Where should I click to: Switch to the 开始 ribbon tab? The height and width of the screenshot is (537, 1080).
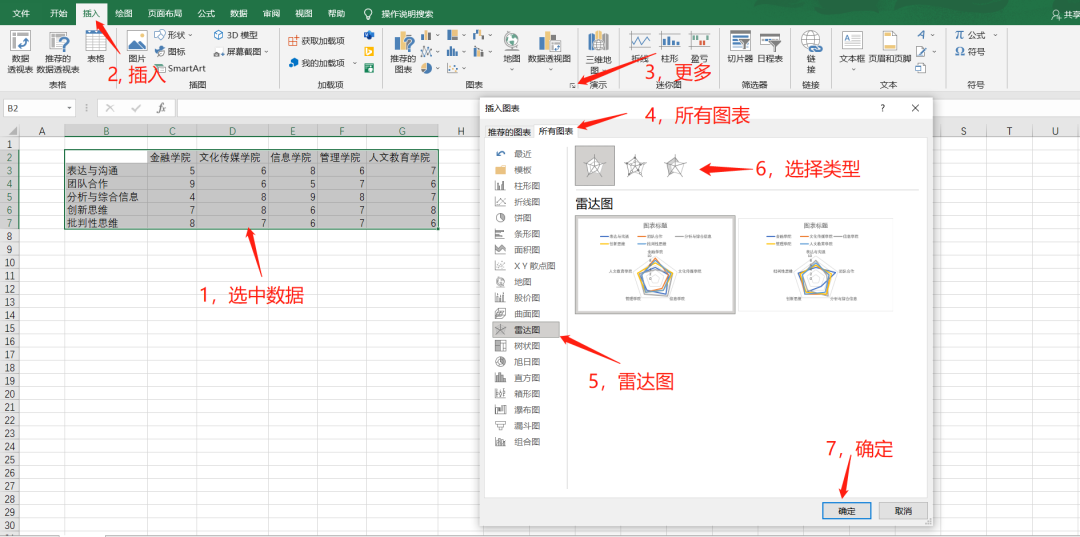(x=59, y=13)
